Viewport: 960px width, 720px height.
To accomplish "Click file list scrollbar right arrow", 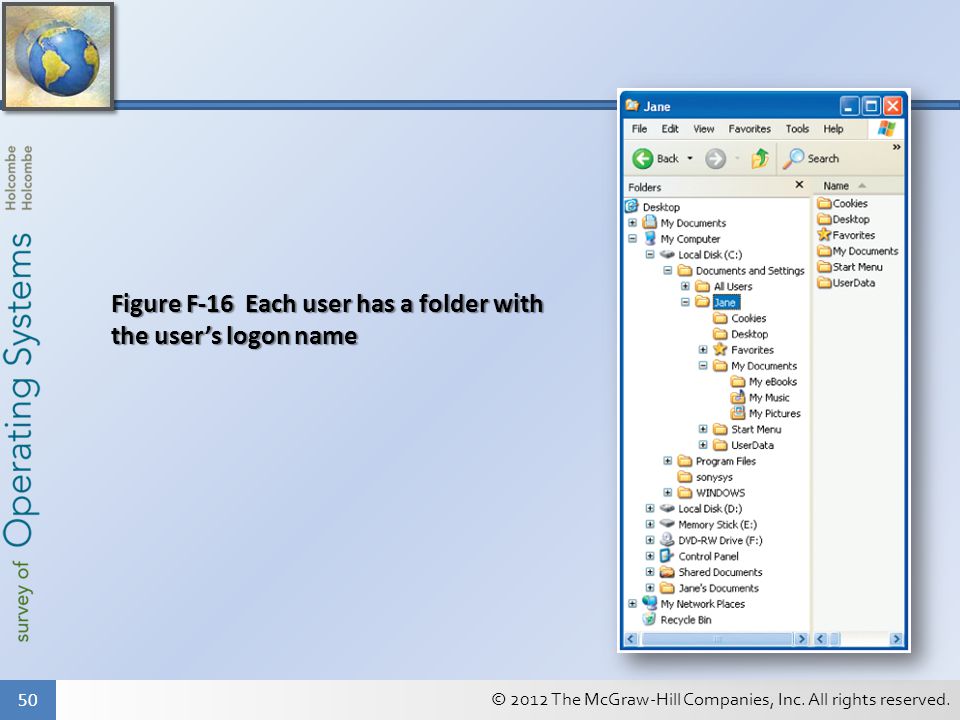I will (x=896, y=639).
